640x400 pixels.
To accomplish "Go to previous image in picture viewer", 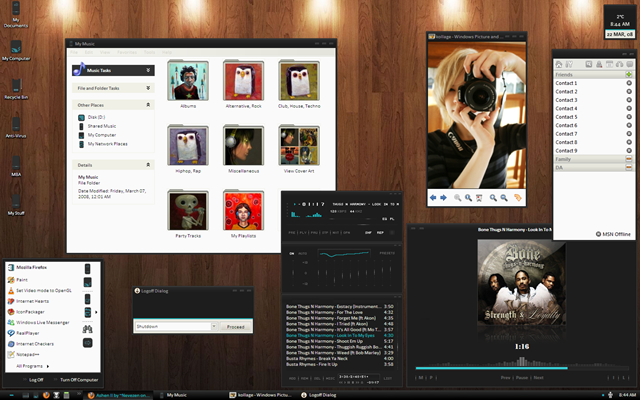I will click(x=433, y=198).
